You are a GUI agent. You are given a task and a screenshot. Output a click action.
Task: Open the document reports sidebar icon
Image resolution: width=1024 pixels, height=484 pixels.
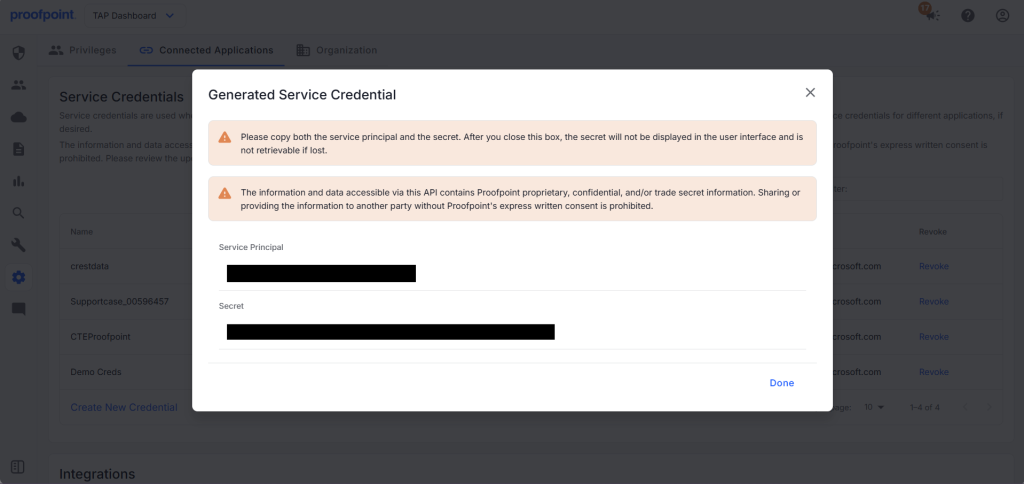pos(18,149)
